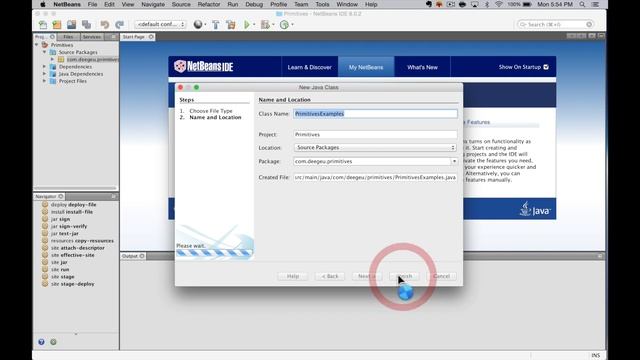Click the Wi-Fi status icon in menu bar
The height and width of the screenshot is (360, 640).
[x=499, y=4]
